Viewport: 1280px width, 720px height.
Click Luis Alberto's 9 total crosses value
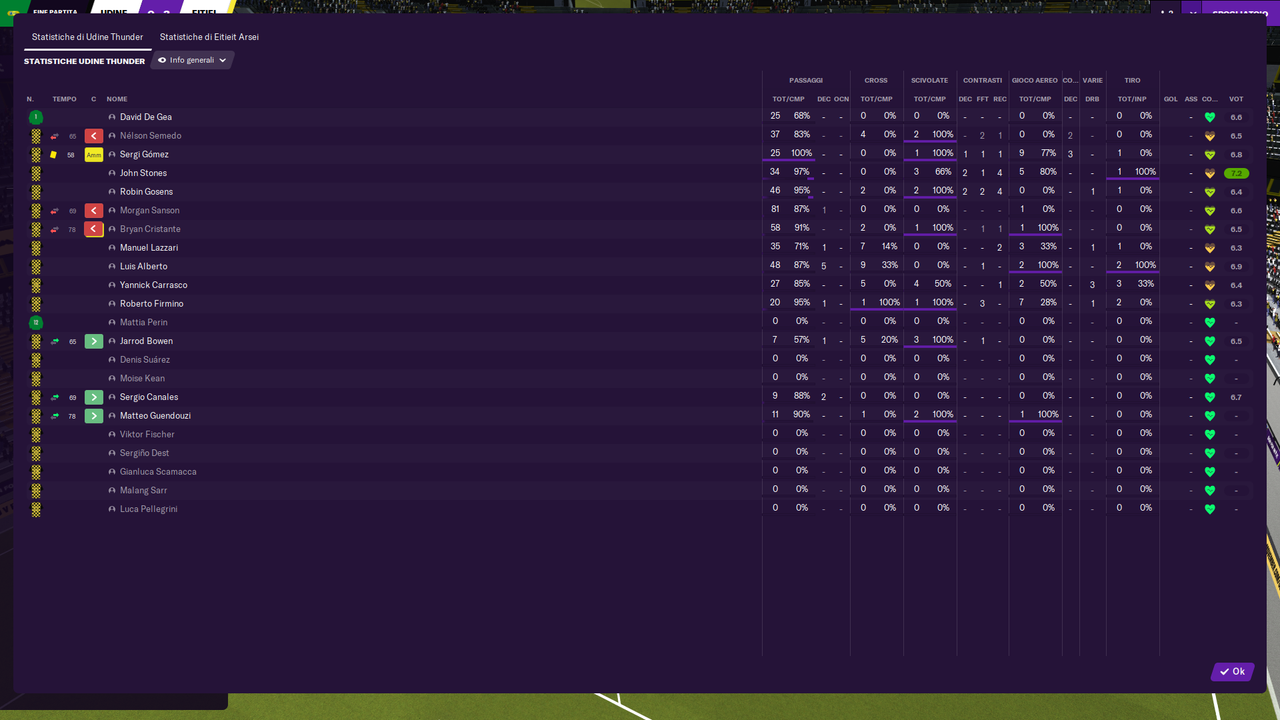tap(863, 265)
